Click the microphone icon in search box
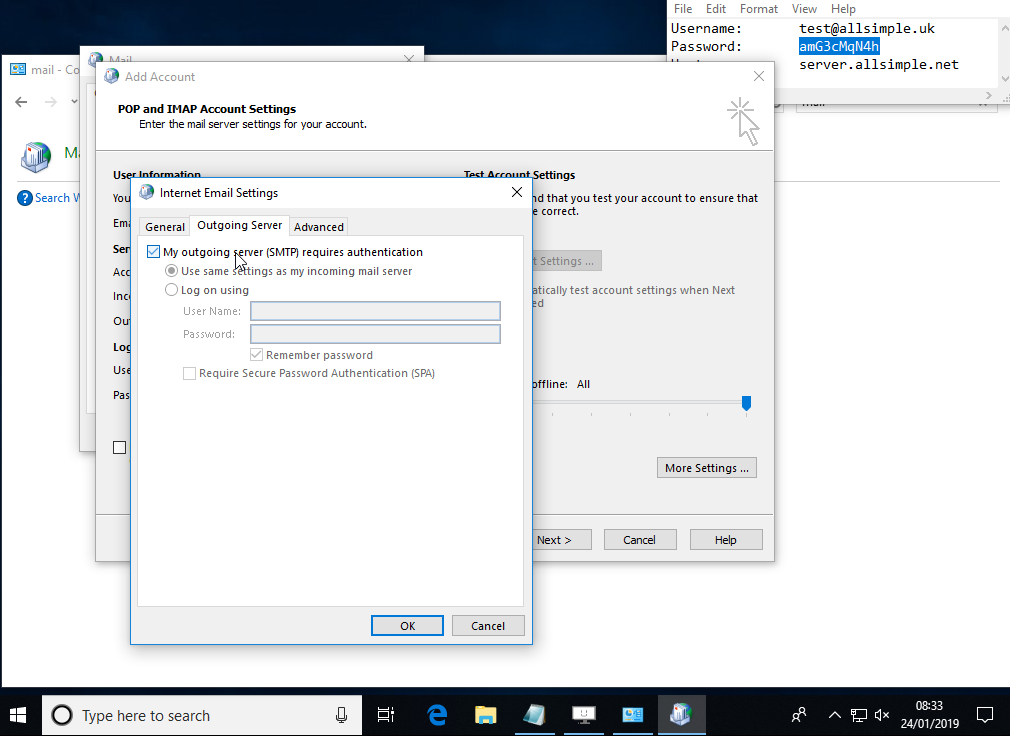This screenshot has height=736, width=1010. [341, 715]
